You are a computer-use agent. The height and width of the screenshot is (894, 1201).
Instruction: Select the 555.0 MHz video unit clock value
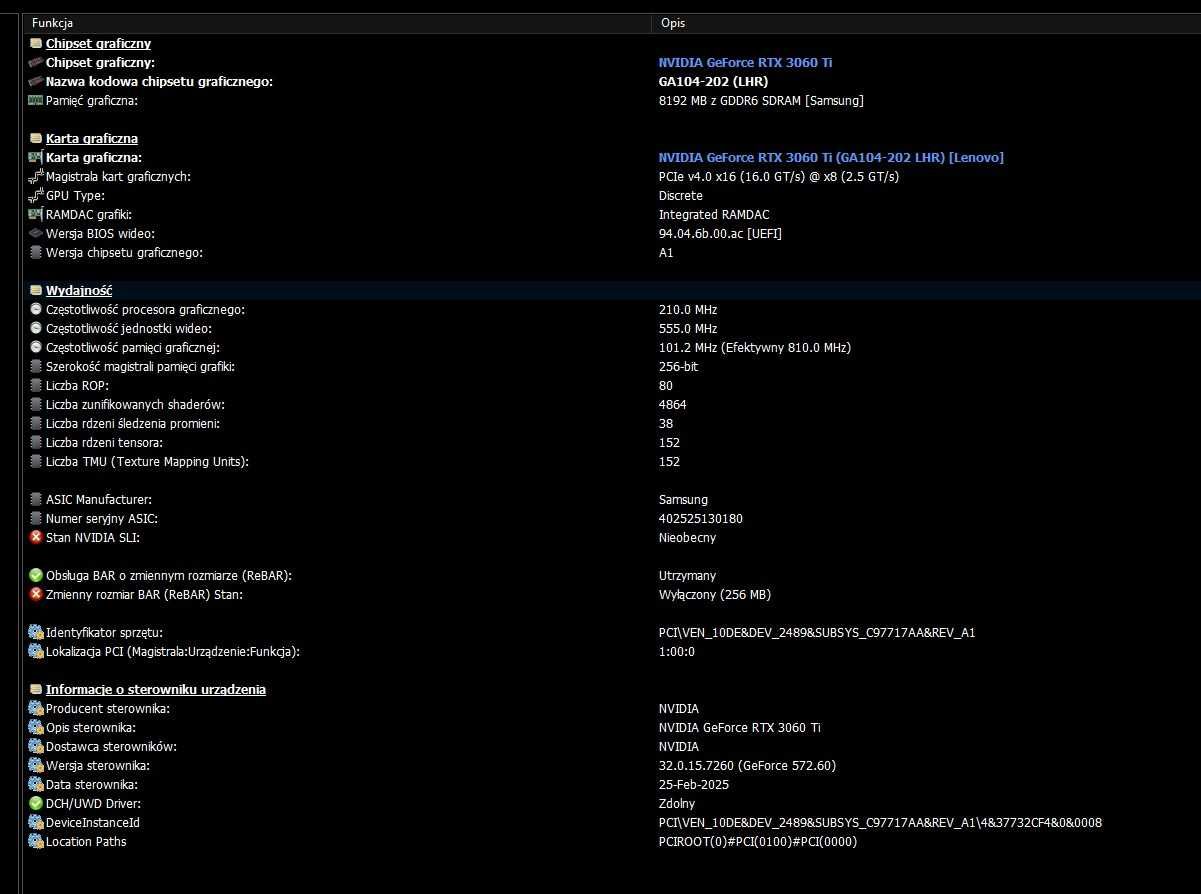coord(688,328)
